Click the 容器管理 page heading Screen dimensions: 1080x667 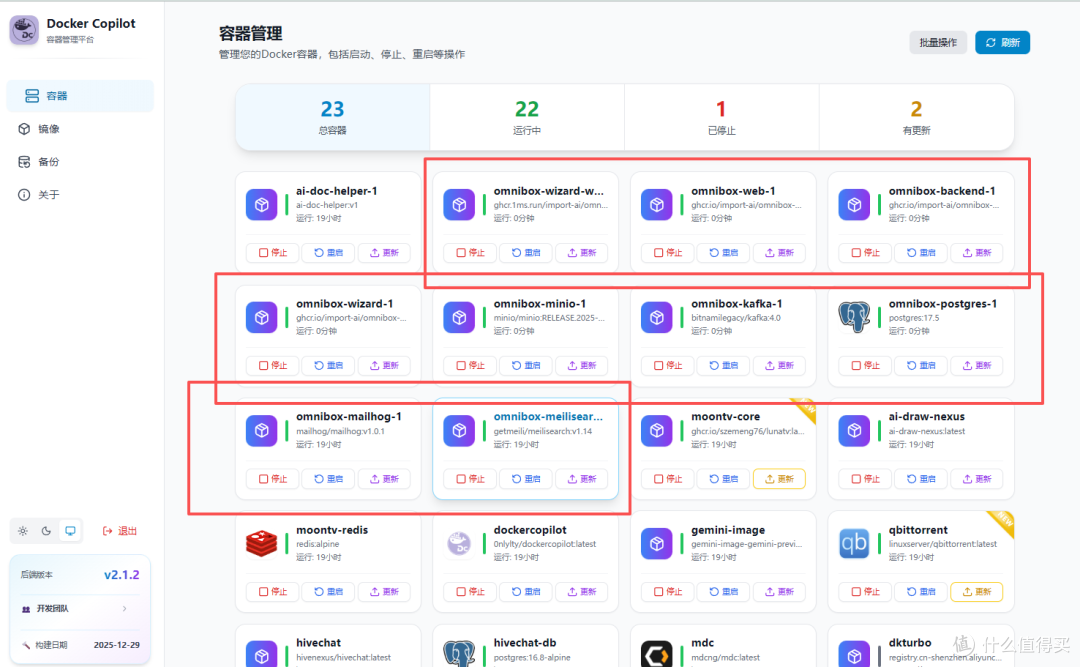pyautogui.click(x=251, y=33)
